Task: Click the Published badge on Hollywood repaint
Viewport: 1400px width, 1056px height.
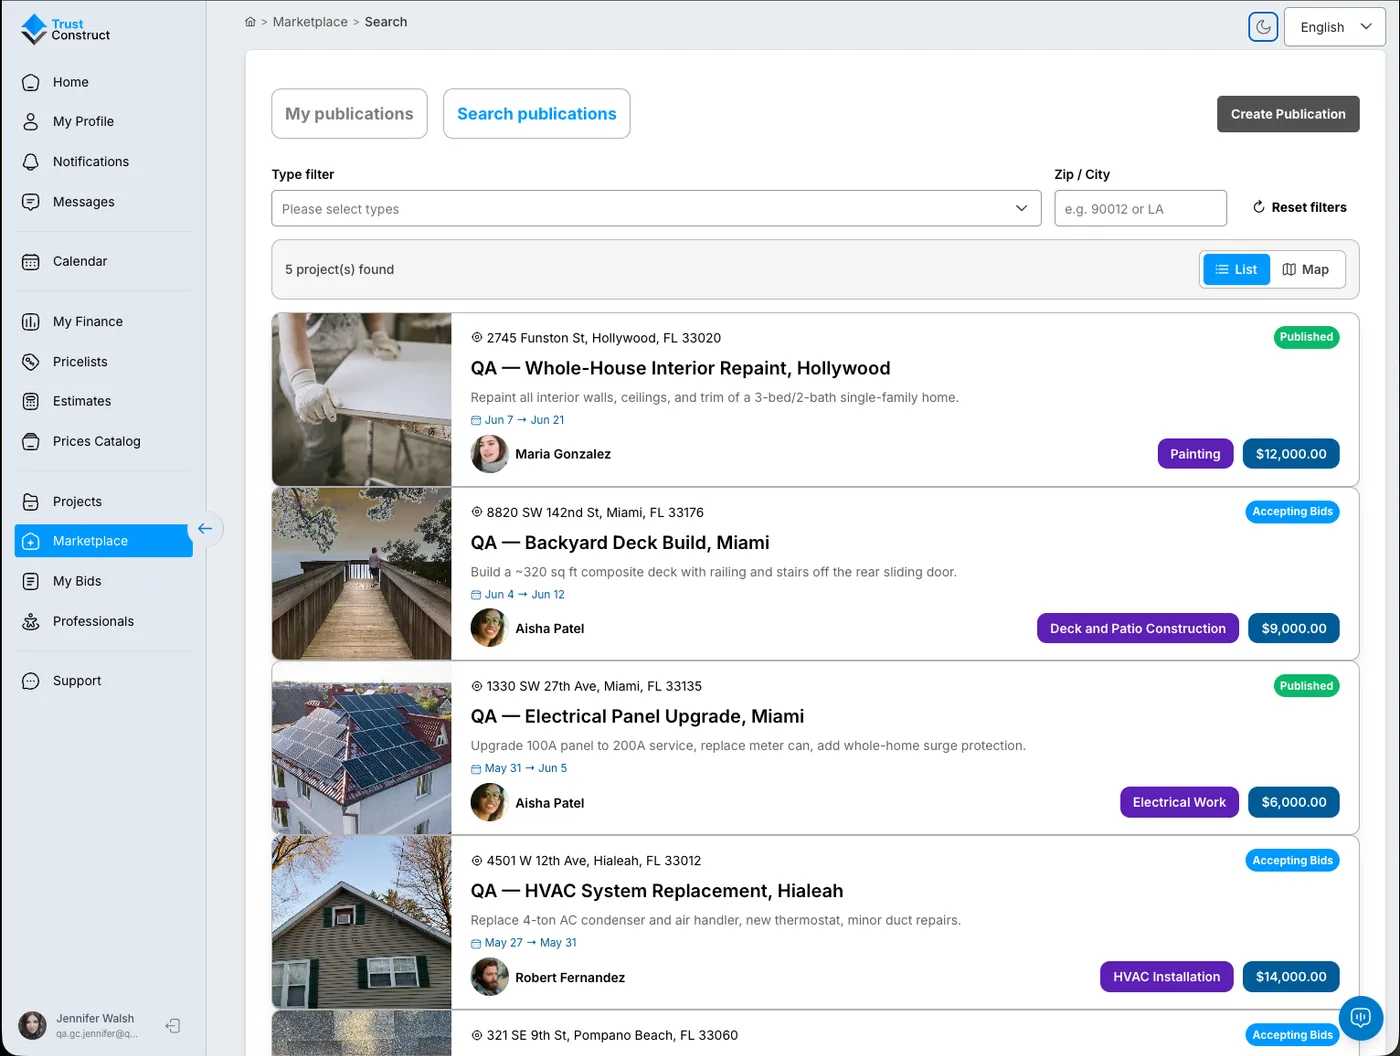Action: (x=1306, y=337)
